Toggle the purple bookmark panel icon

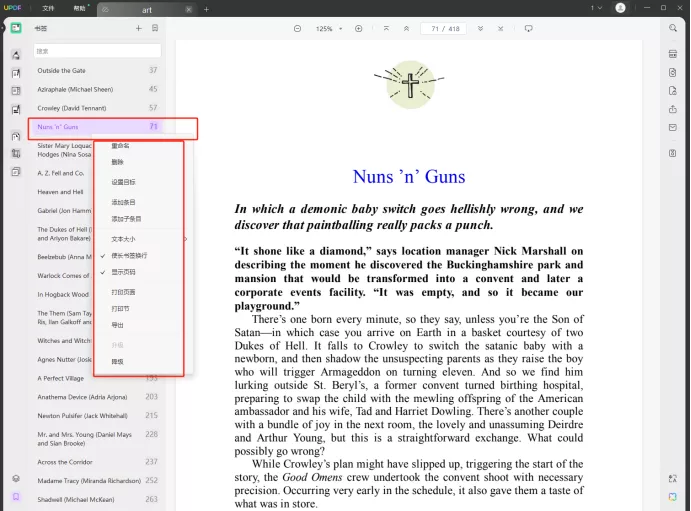pyautogui.click(x=16, y=497)
